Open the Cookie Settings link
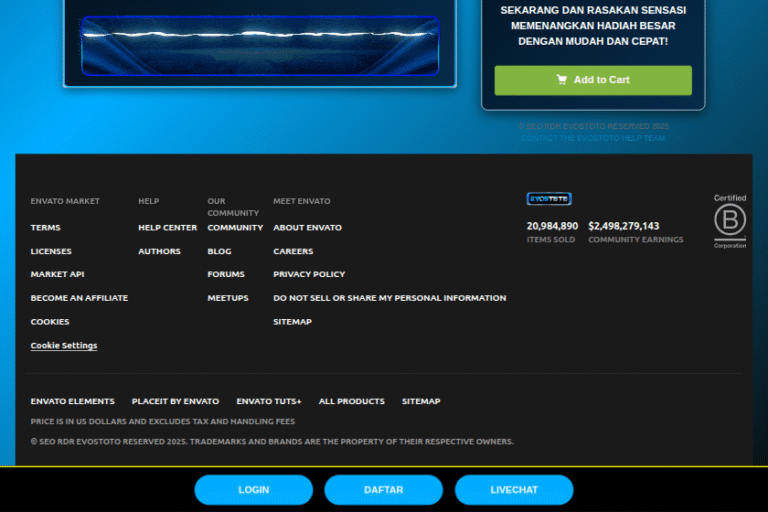768x512 pixels. [64, 346]
